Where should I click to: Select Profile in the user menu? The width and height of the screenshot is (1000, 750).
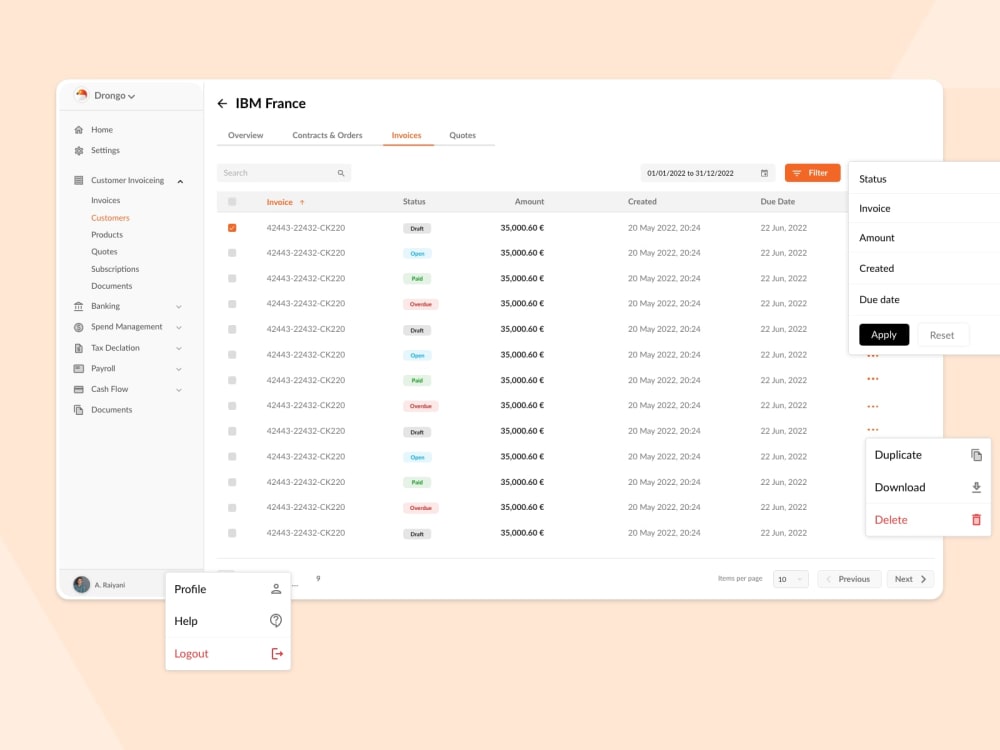click(228, 589)
